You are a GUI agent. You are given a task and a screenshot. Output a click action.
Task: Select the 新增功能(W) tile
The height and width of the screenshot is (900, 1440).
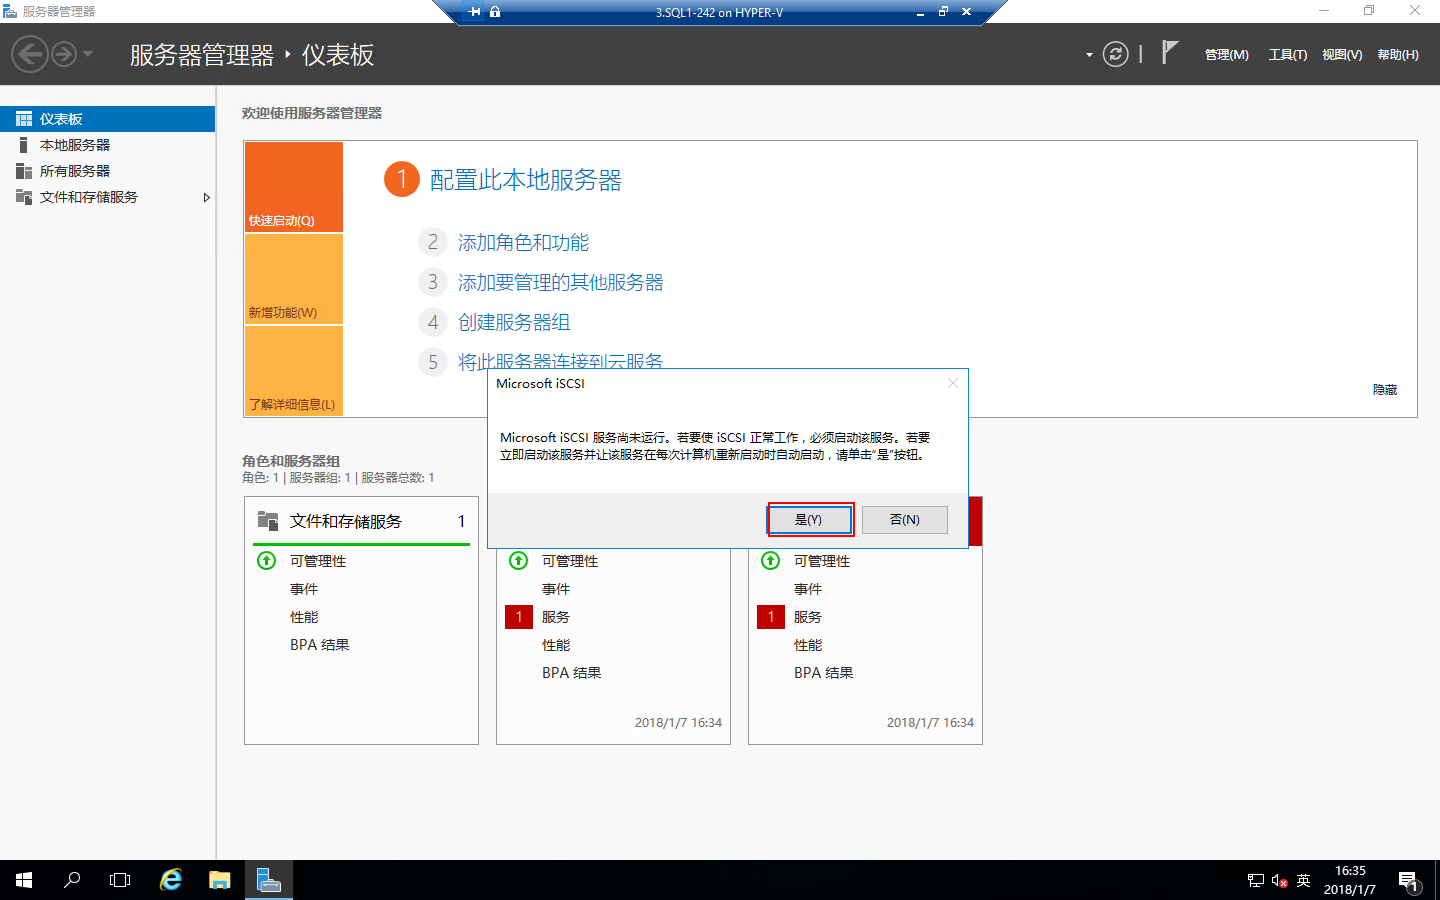click(294, 279)
